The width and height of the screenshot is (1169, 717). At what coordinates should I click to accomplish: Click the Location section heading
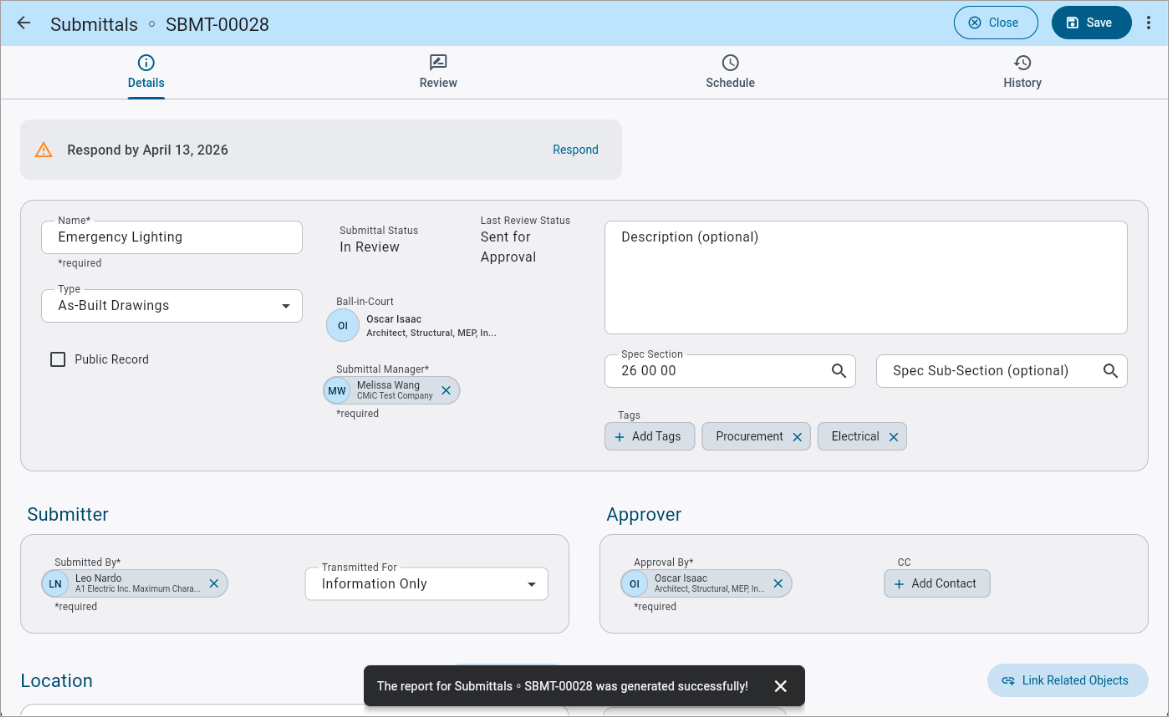pyautogui.click(x=57, y=680)
